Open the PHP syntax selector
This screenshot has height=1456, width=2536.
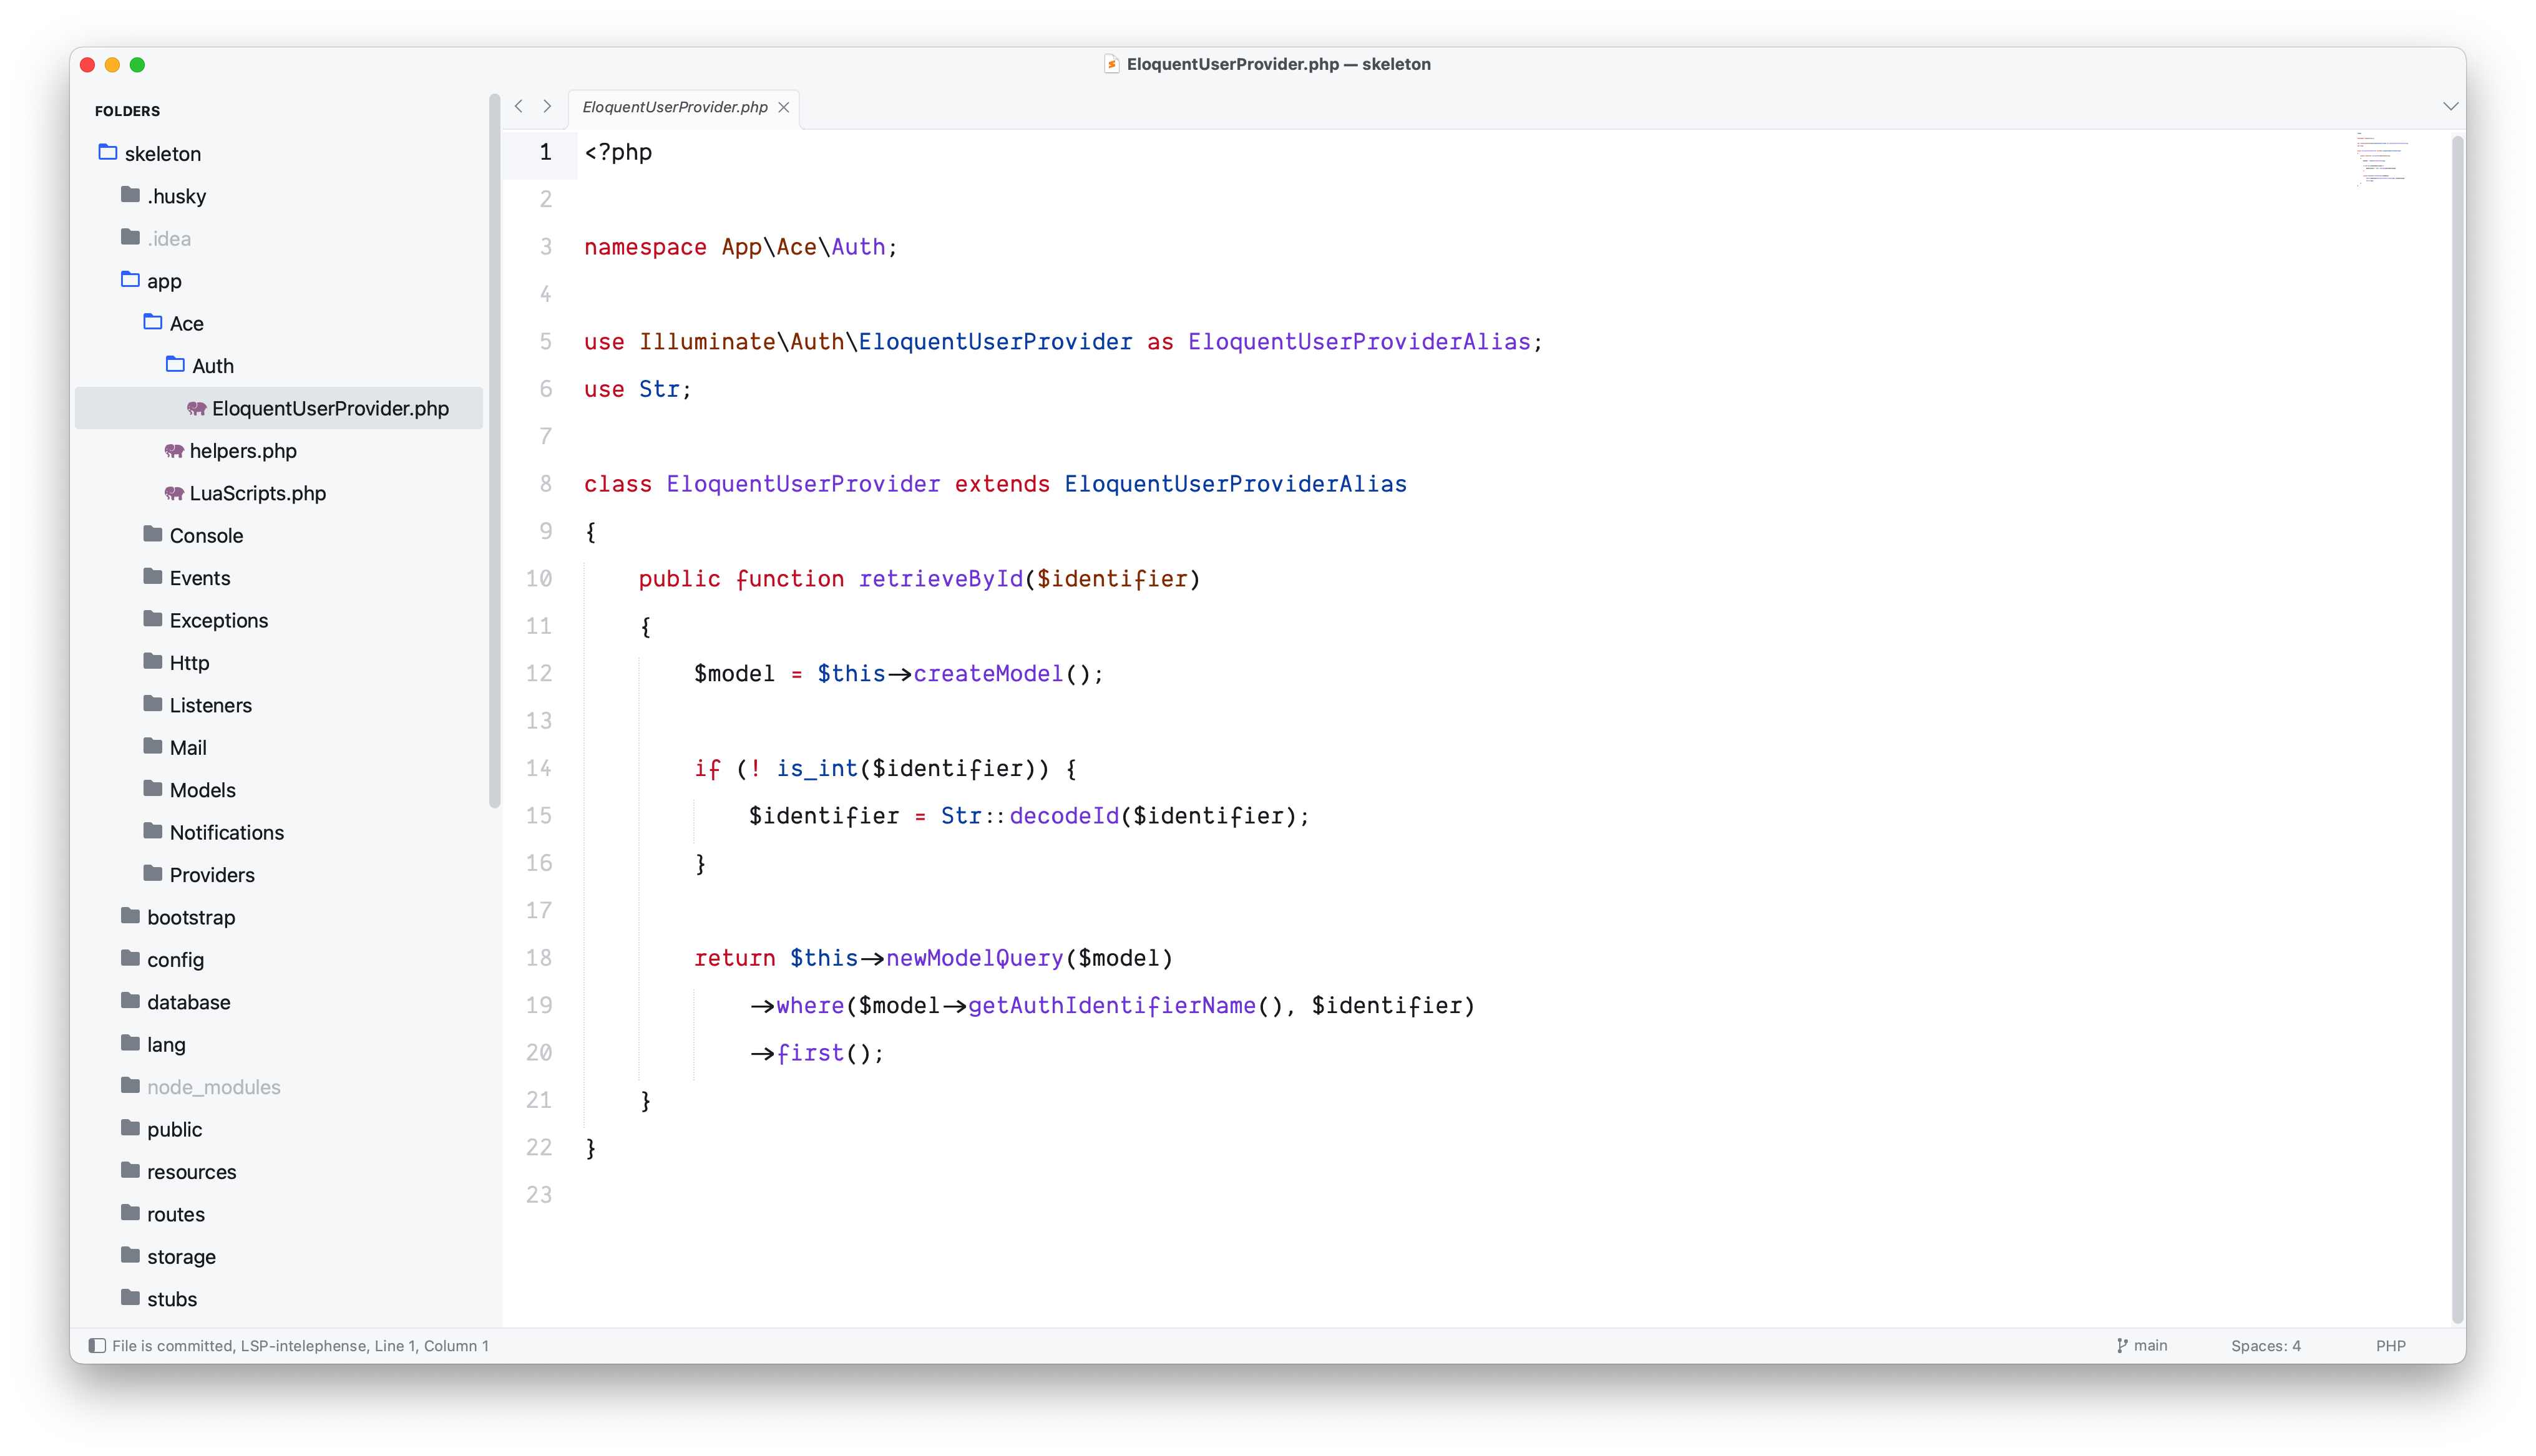[2390, 1345]
